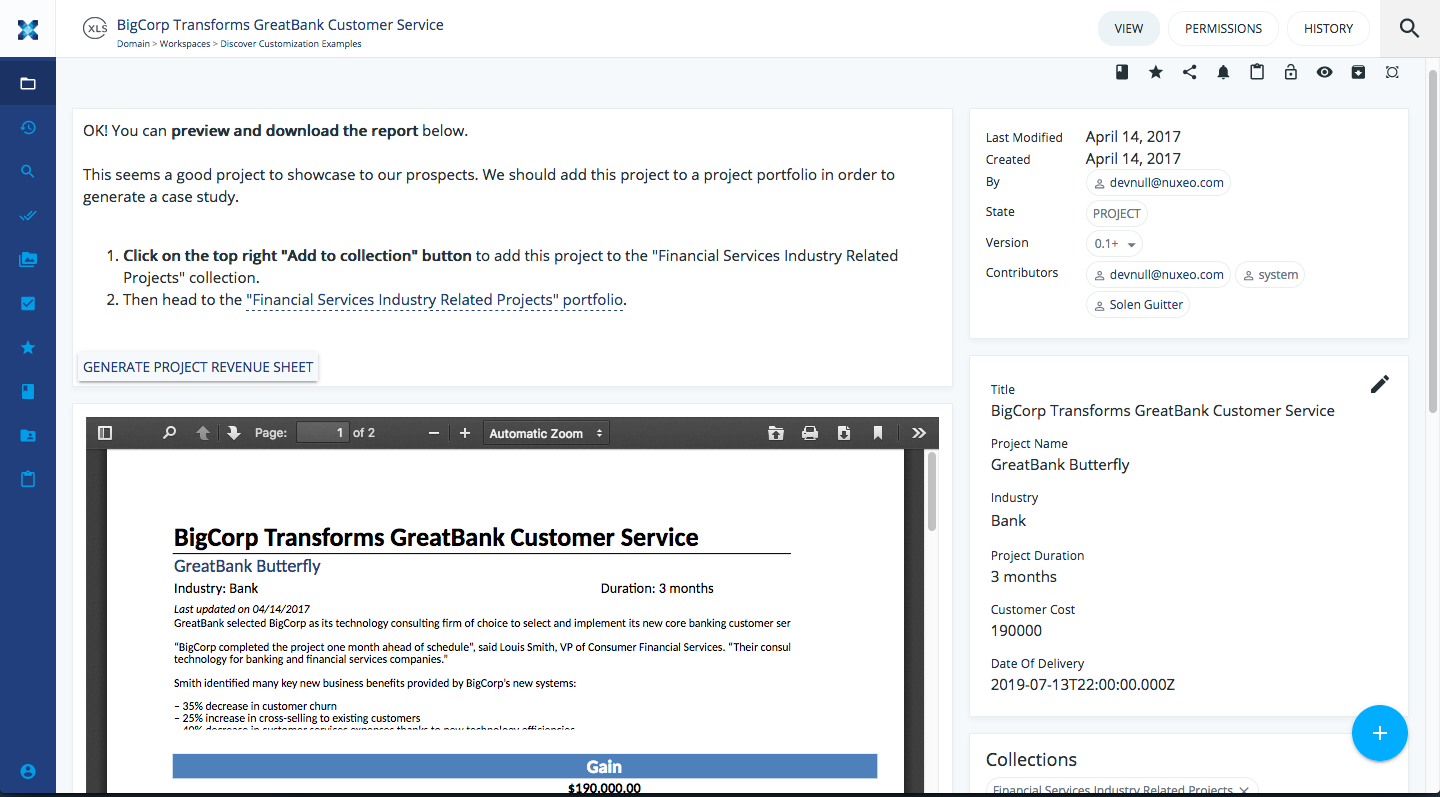This screenshot has width=1440, height=797.
Task: Click the blue floating plus create button
Action: 1380,733
